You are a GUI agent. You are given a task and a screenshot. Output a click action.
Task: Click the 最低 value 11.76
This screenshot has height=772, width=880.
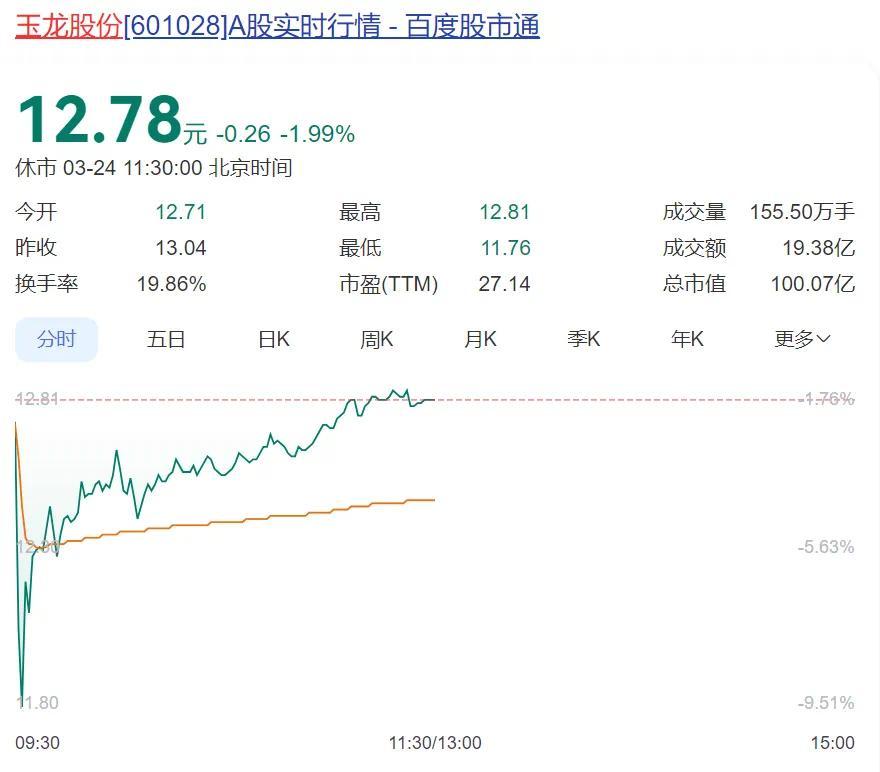pyautogui.click(x=506, y=248)
